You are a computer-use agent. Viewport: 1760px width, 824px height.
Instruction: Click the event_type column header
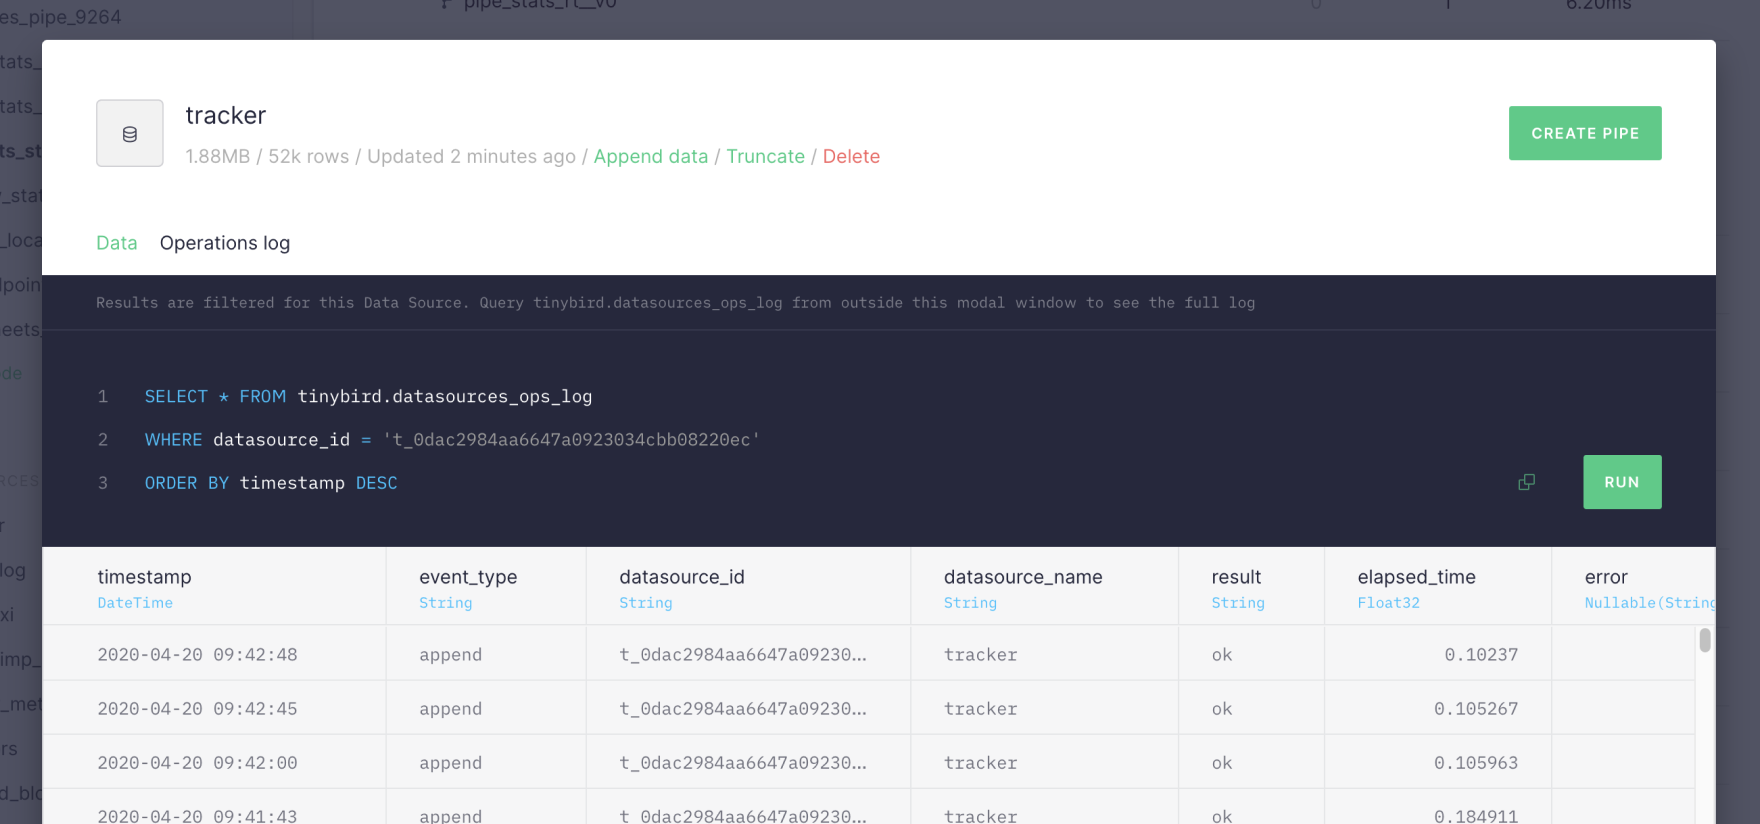tap(468, 577)
